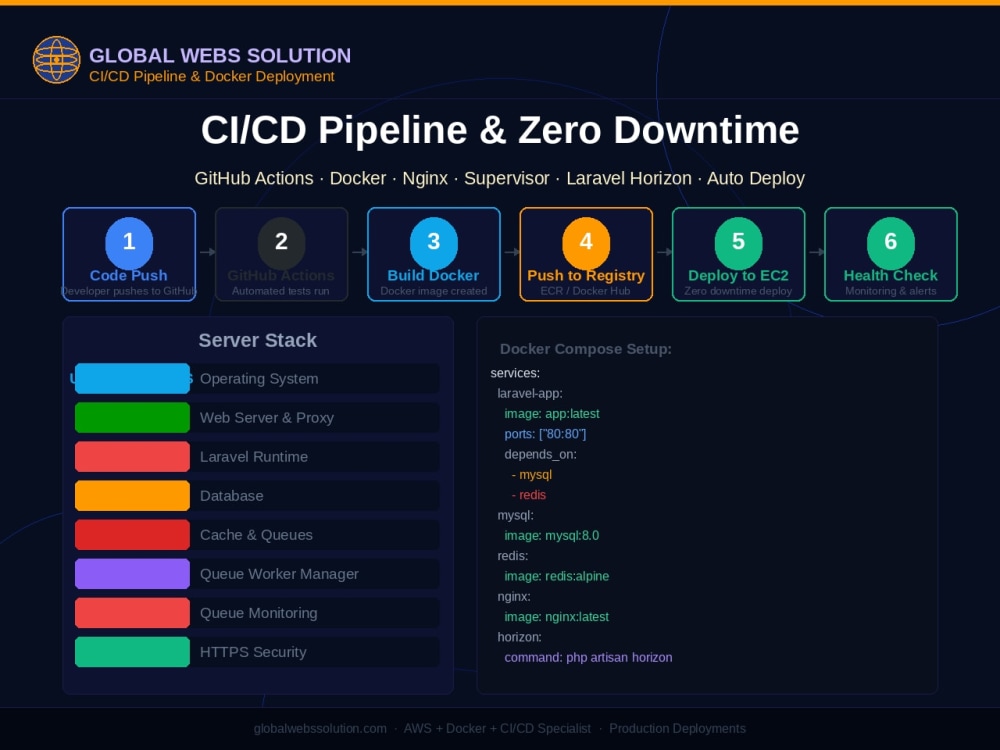Click the 'image: redis:alpine' line

click(557, 577)
